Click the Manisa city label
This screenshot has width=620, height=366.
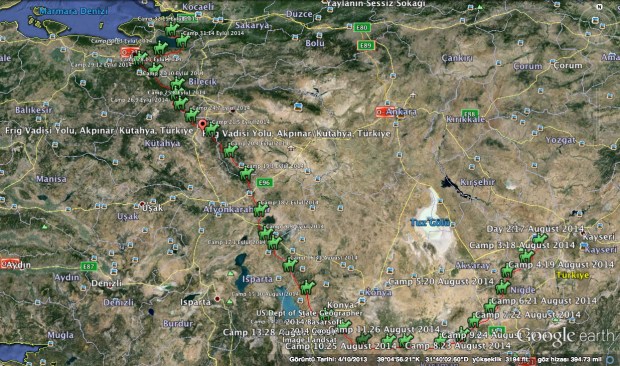point(51,179)
